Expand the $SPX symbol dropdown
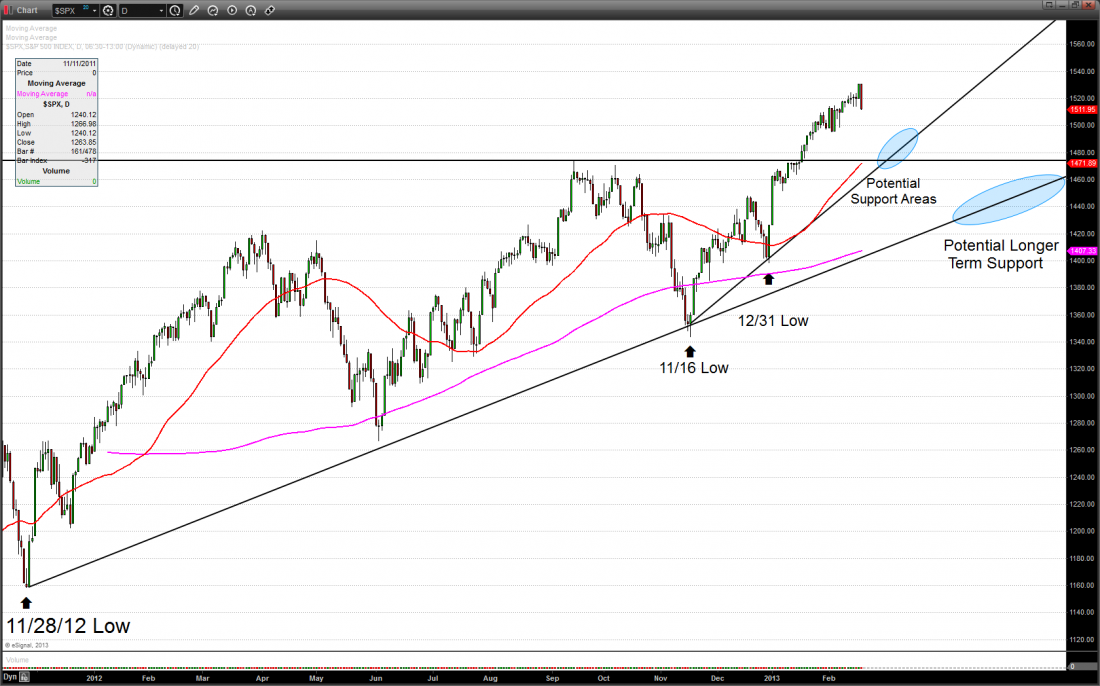 click(94, 10)
